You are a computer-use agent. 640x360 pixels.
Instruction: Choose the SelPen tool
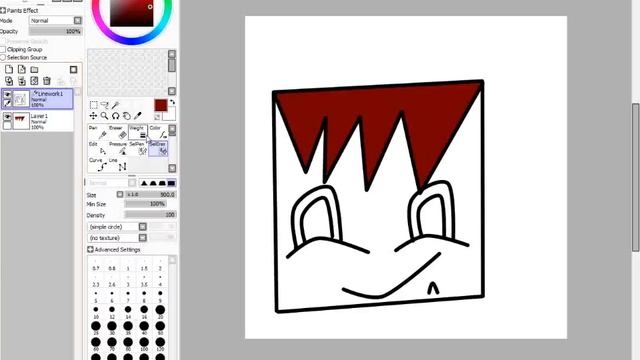click(138, 149)
